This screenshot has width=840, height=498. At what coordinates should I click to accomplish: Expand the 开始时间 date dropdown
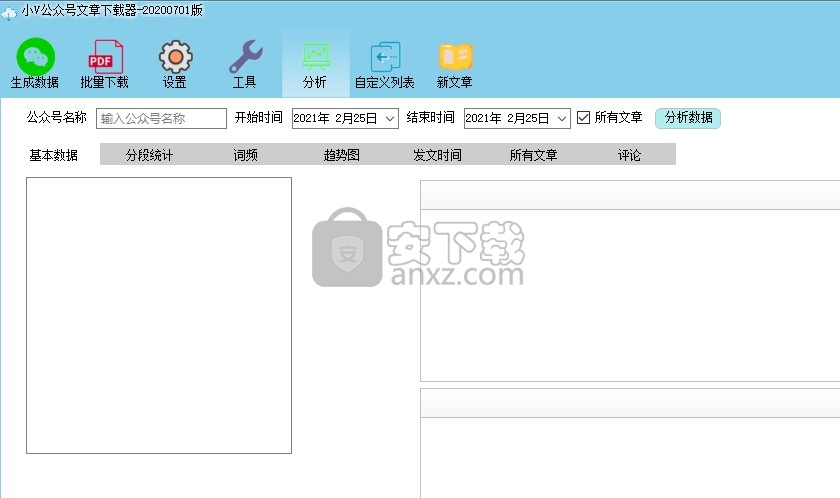[391, 118]
